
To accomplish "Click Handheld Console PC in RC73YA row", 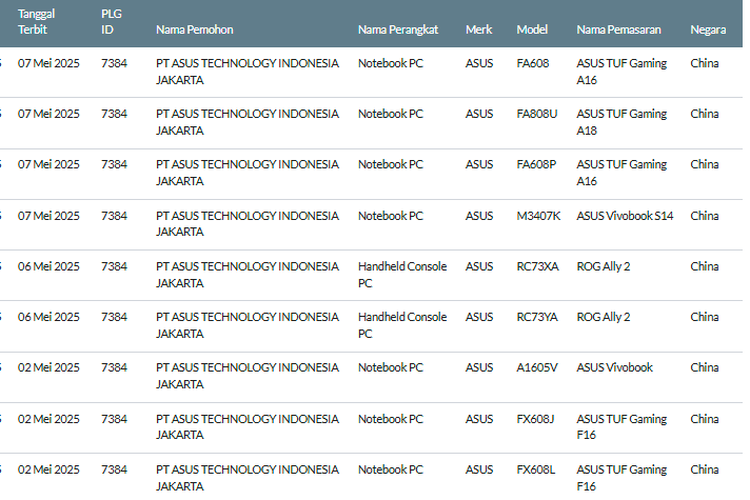I will (x=402, y=325).
